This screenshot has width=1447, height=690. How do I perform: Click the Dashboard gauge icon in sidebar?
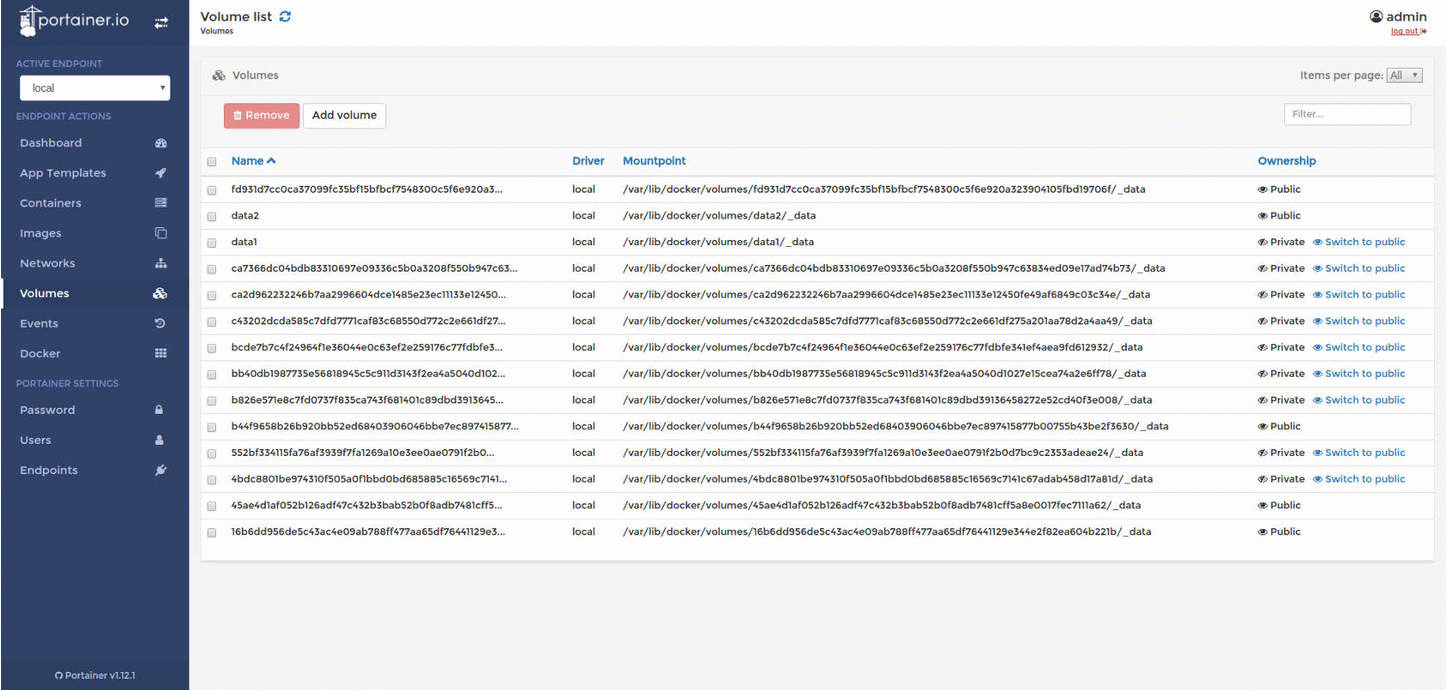pos(160,143)
